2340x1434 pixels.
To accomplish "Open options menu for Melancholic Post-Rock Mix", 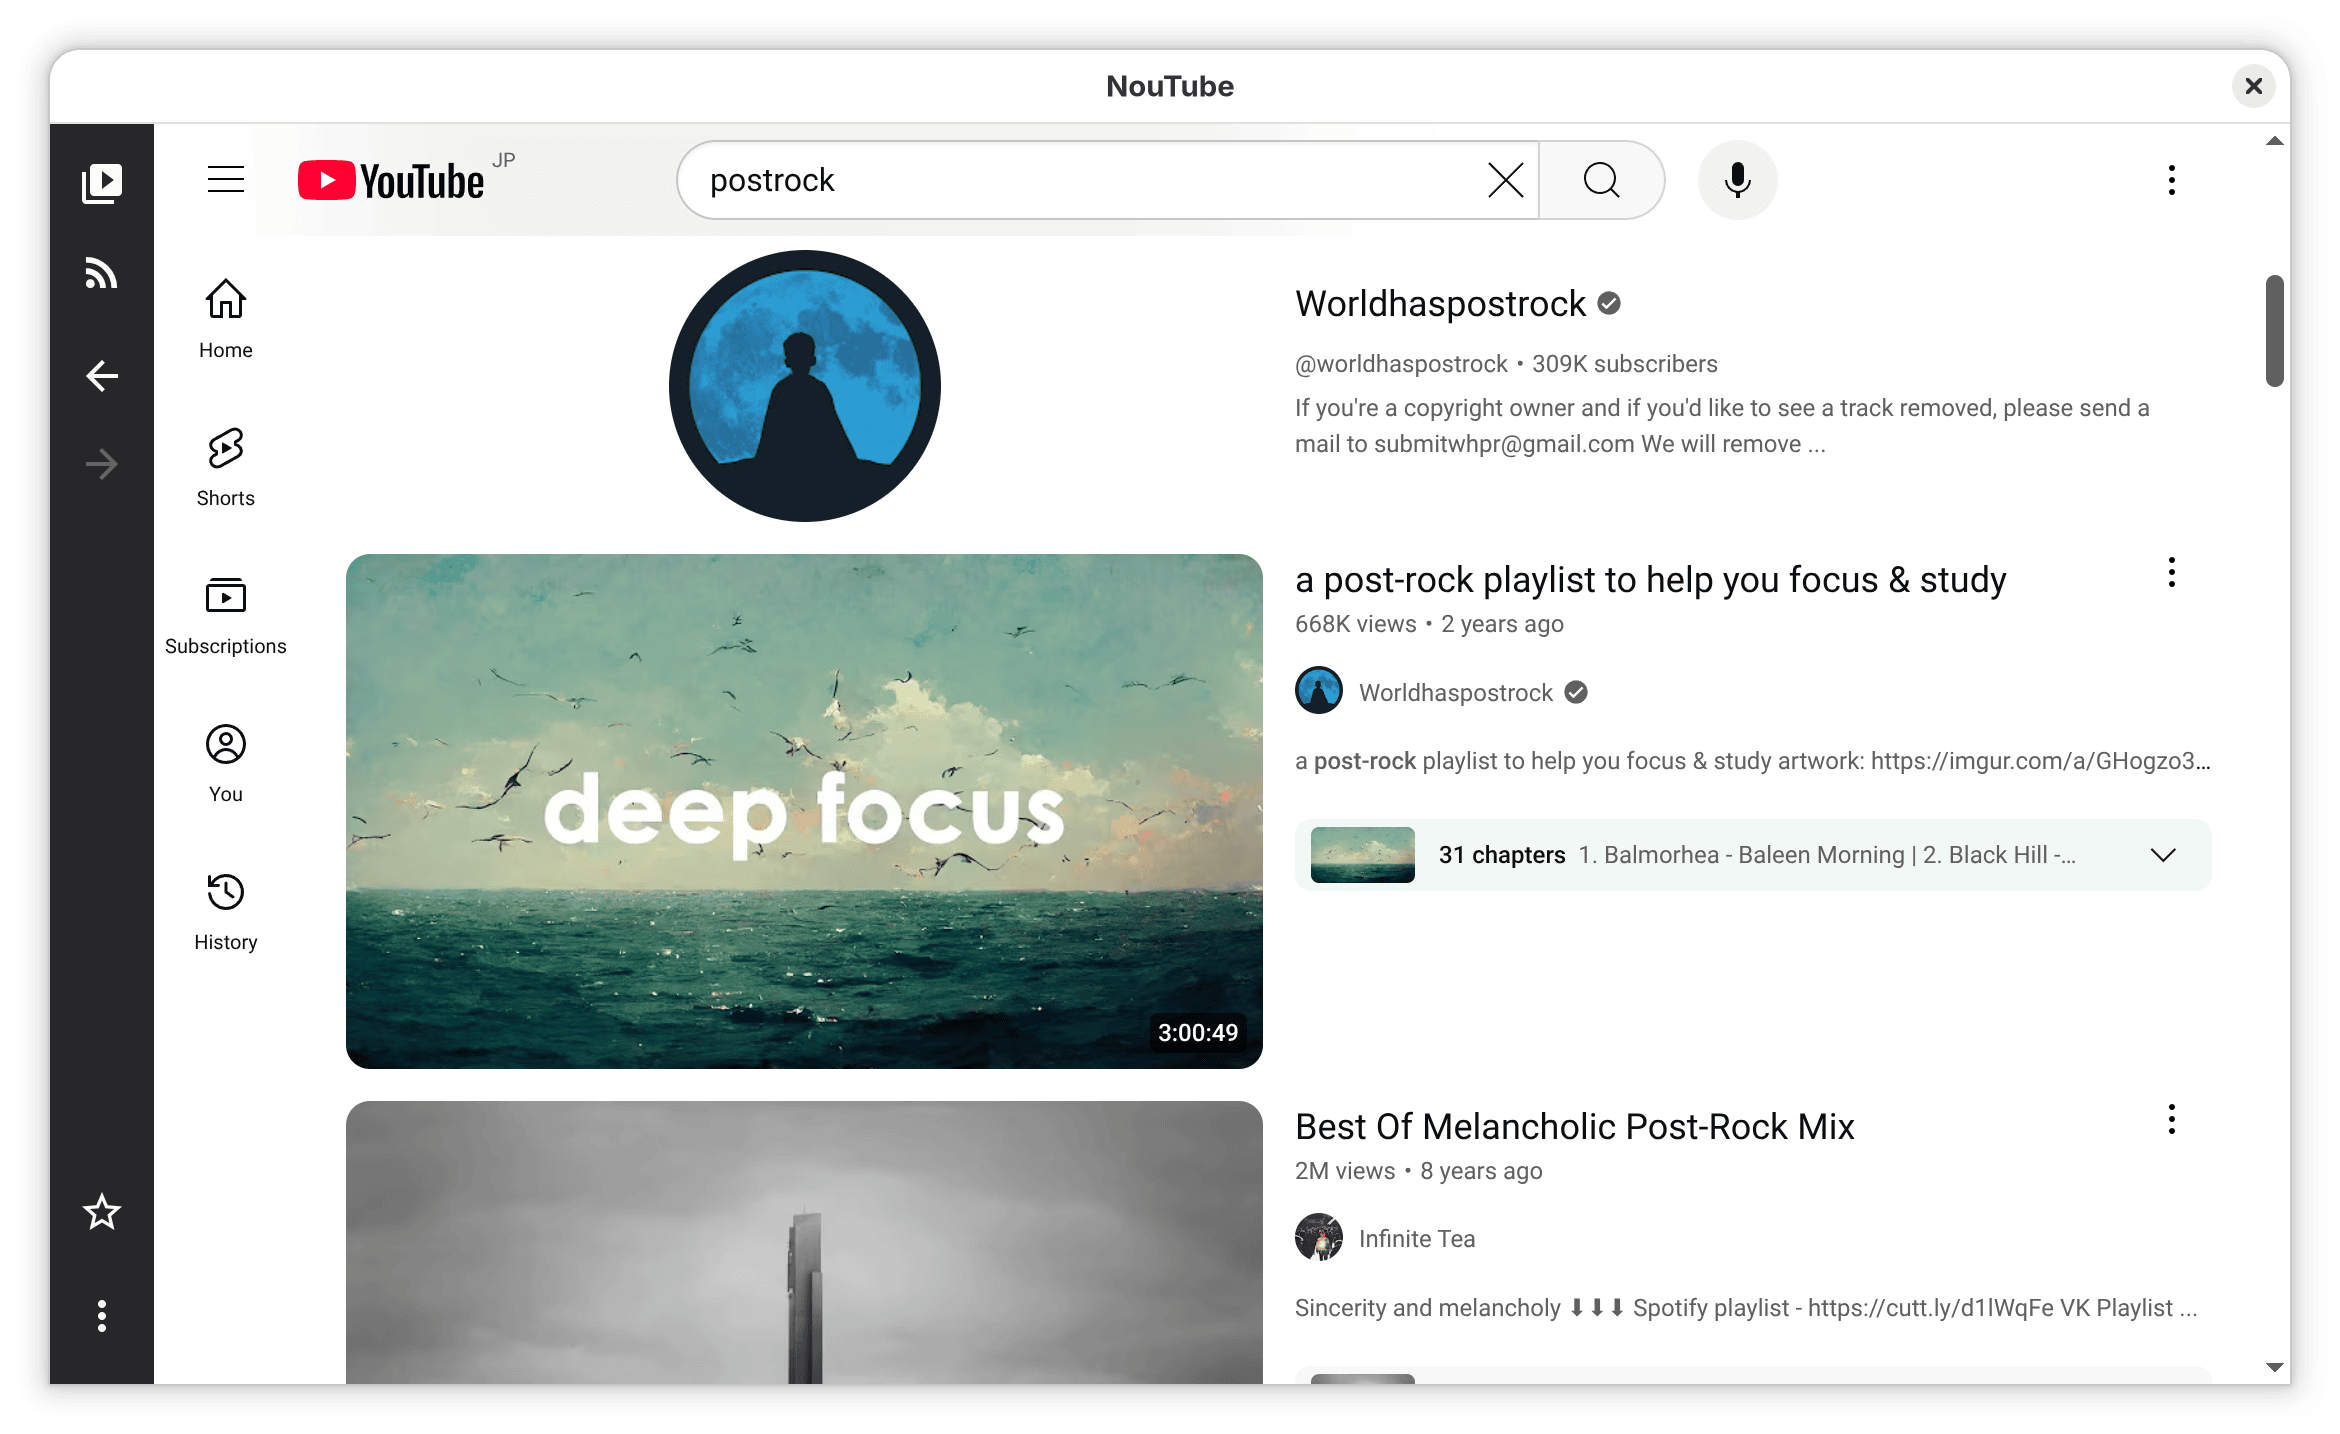I will 2171,1120.
